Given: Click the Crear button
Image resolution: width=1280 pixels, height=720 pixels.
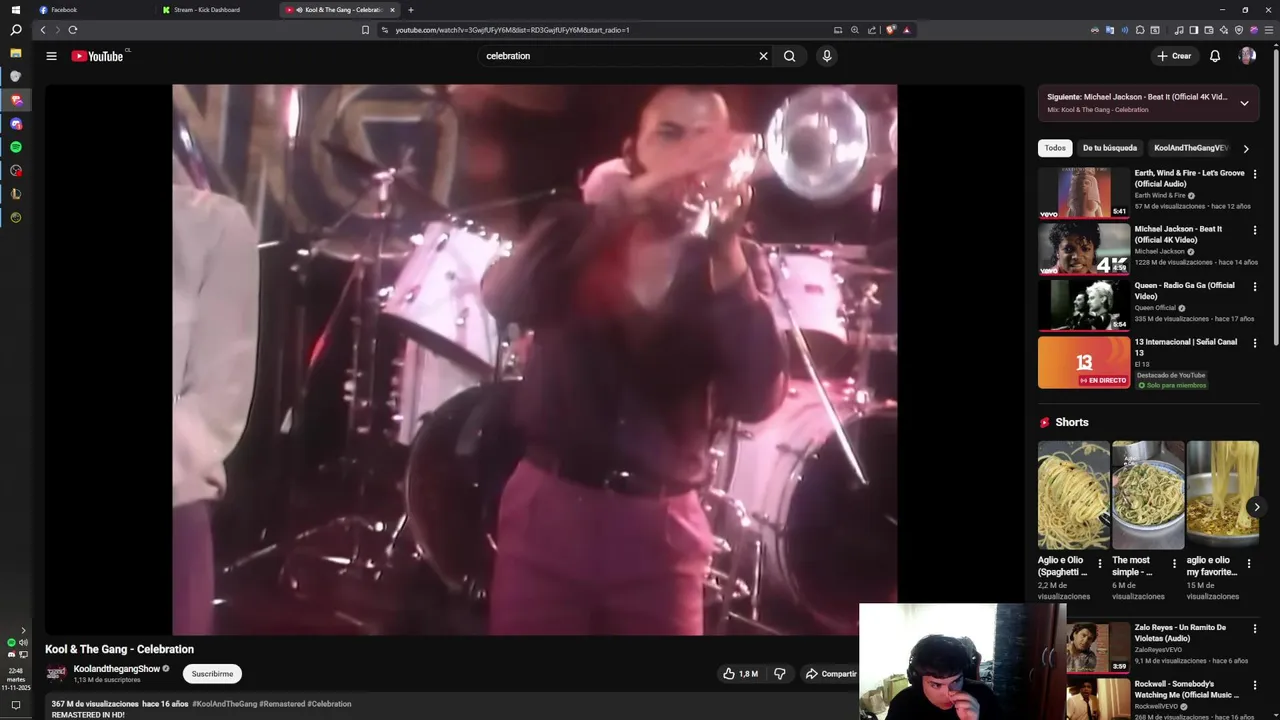Looking at the screenshot, I should coord(1174,56).
